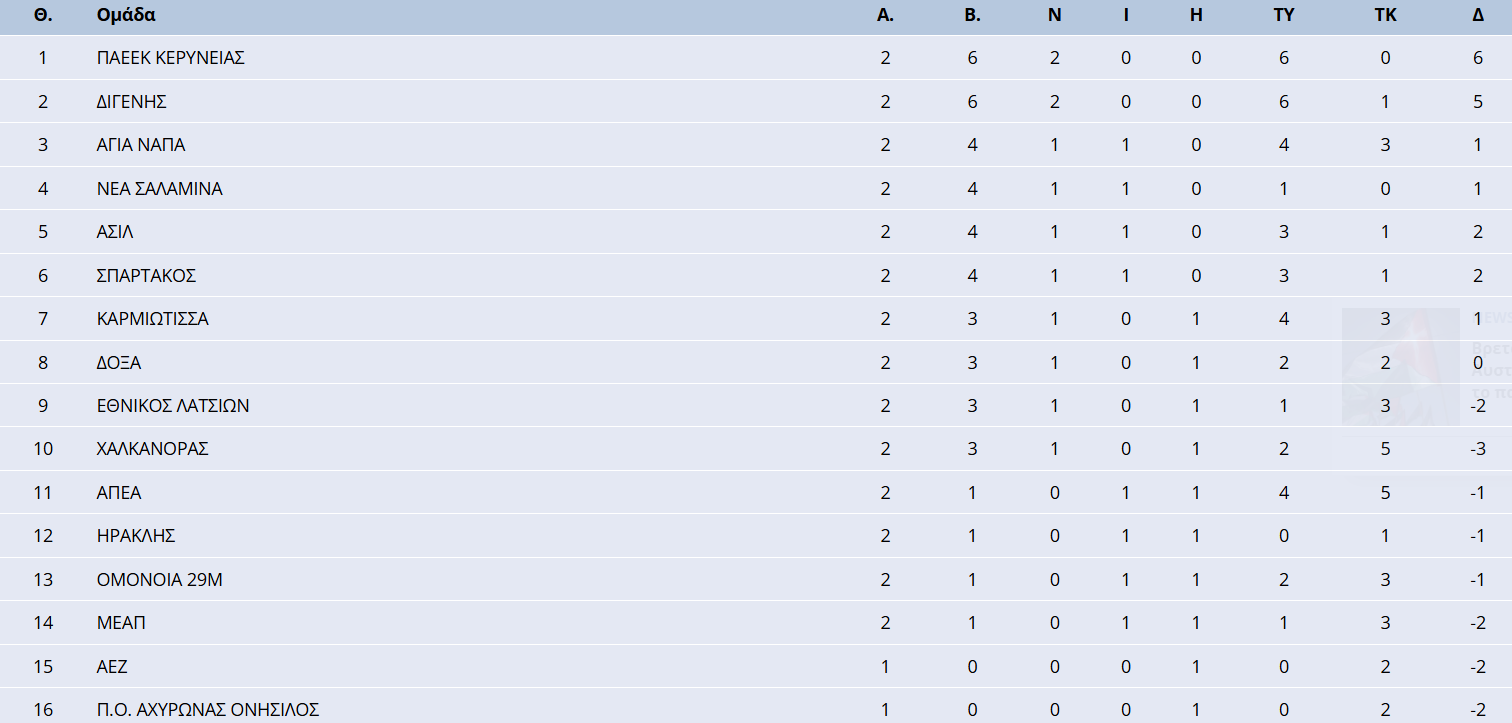Open the ΑΠΕΑ team entry

118,493
